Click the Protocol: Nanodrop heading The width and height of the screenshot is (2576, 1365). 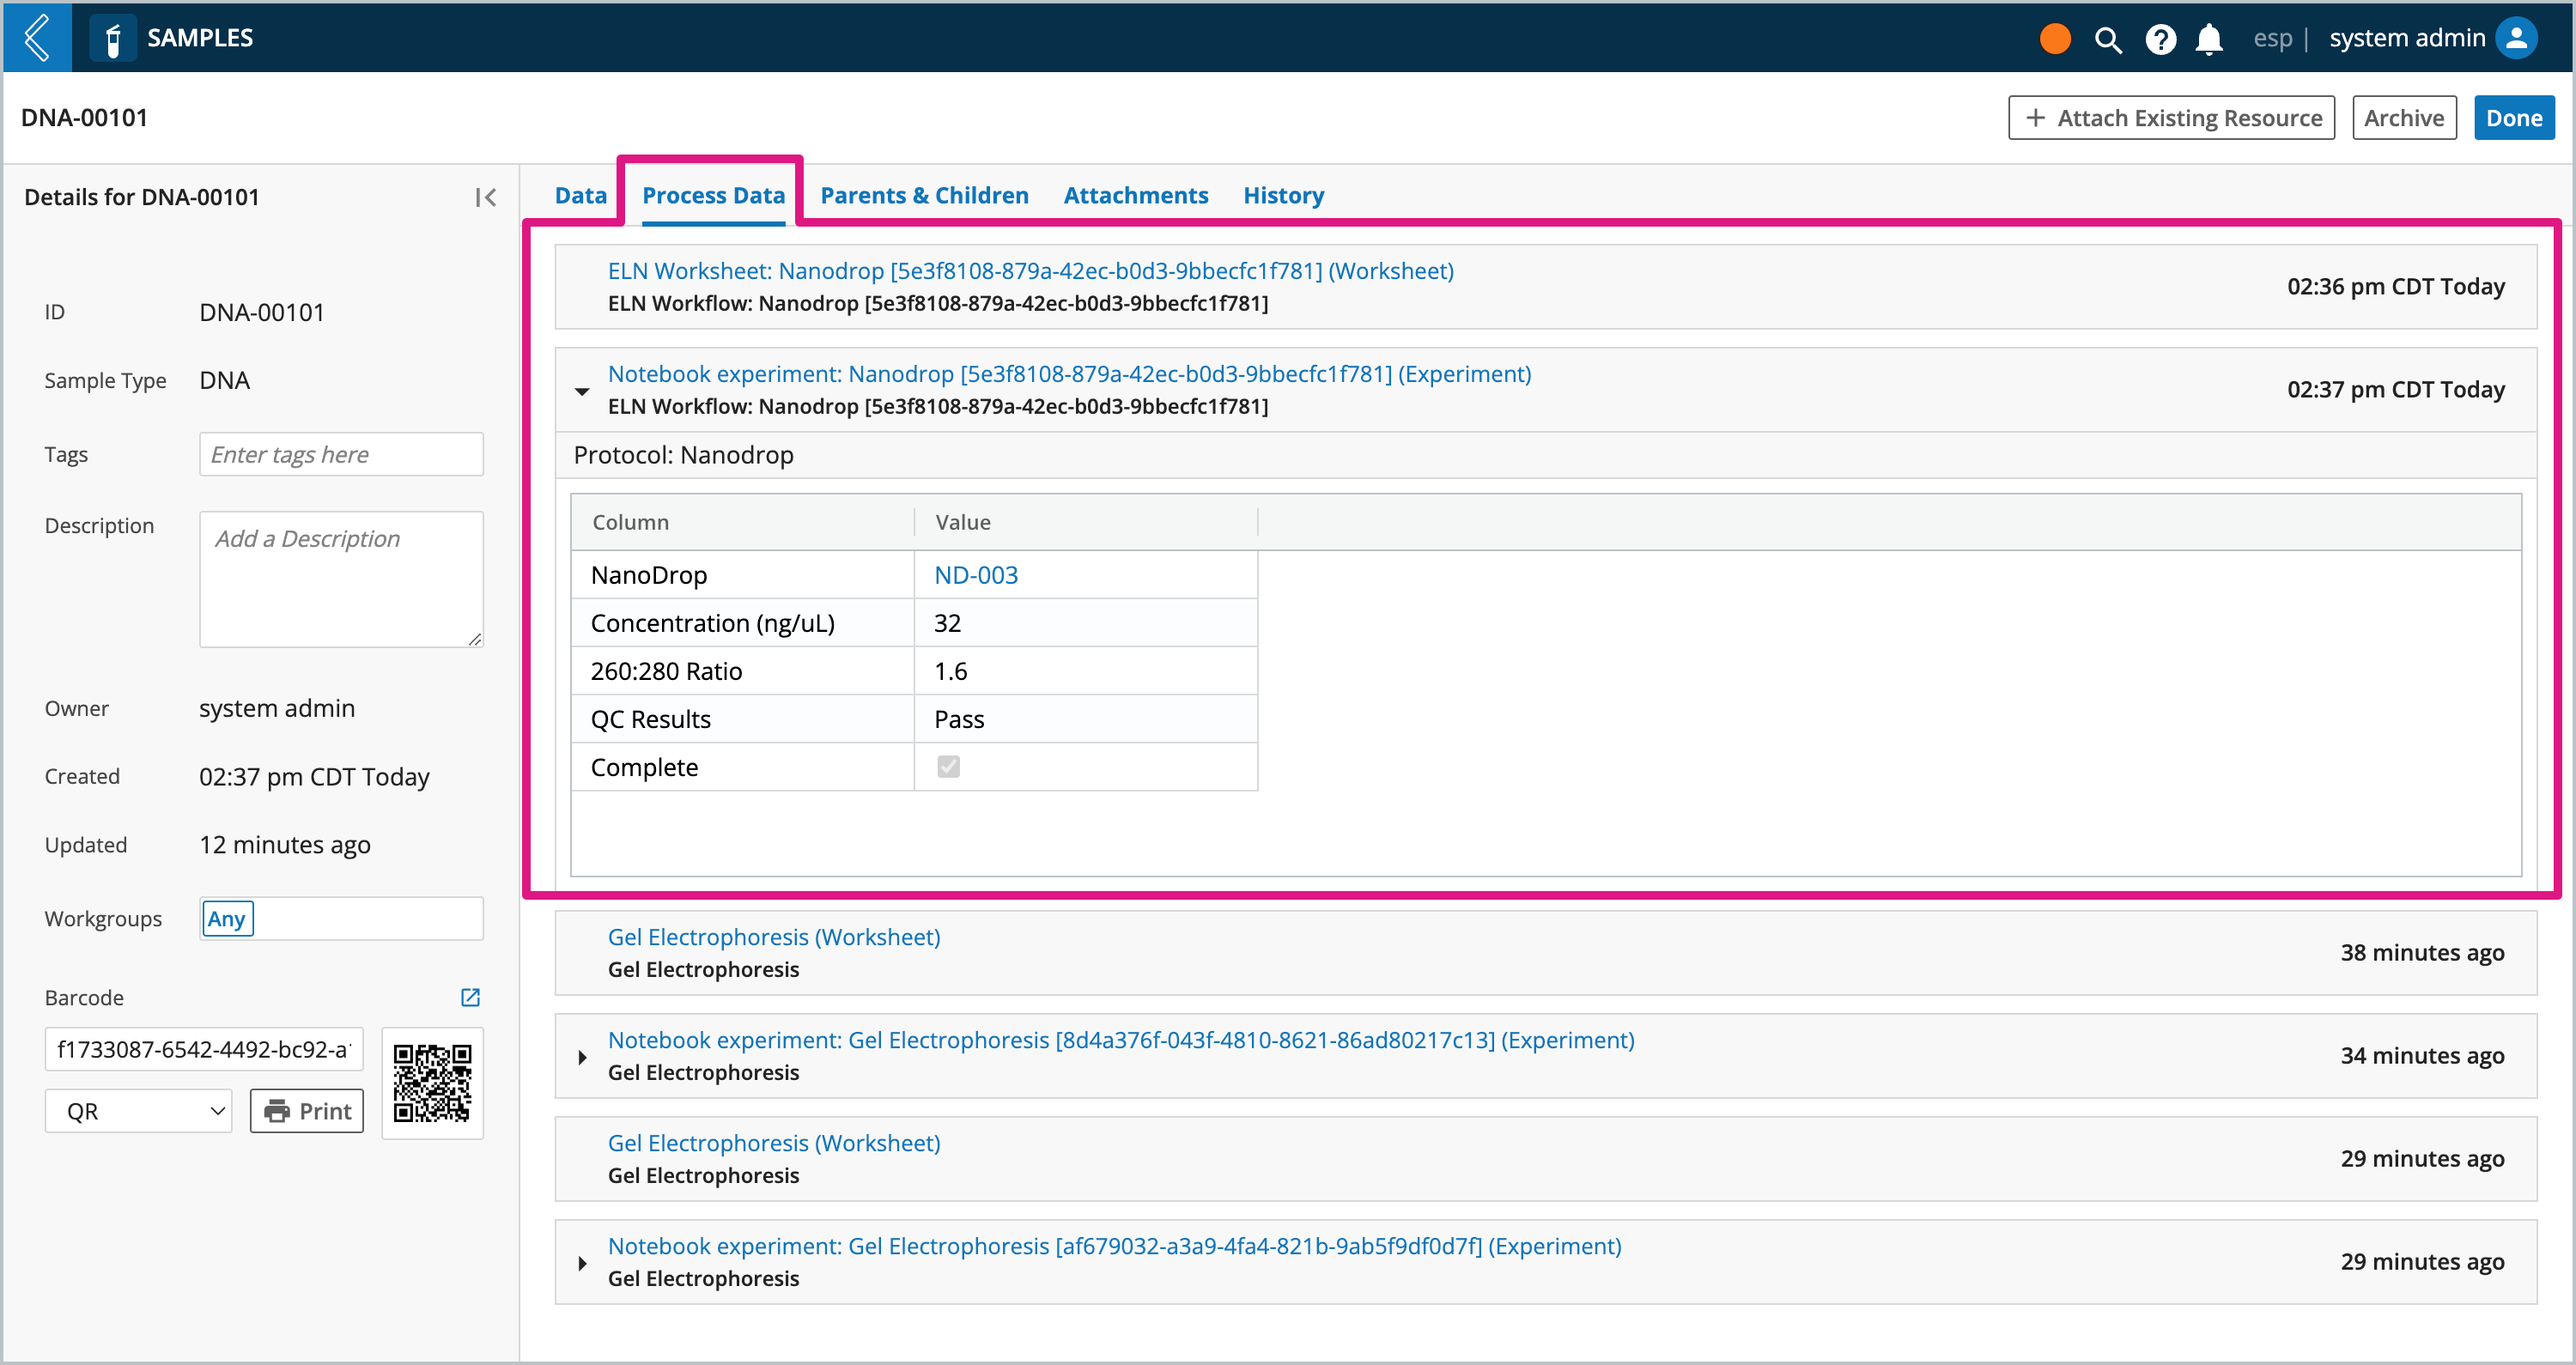683,455
